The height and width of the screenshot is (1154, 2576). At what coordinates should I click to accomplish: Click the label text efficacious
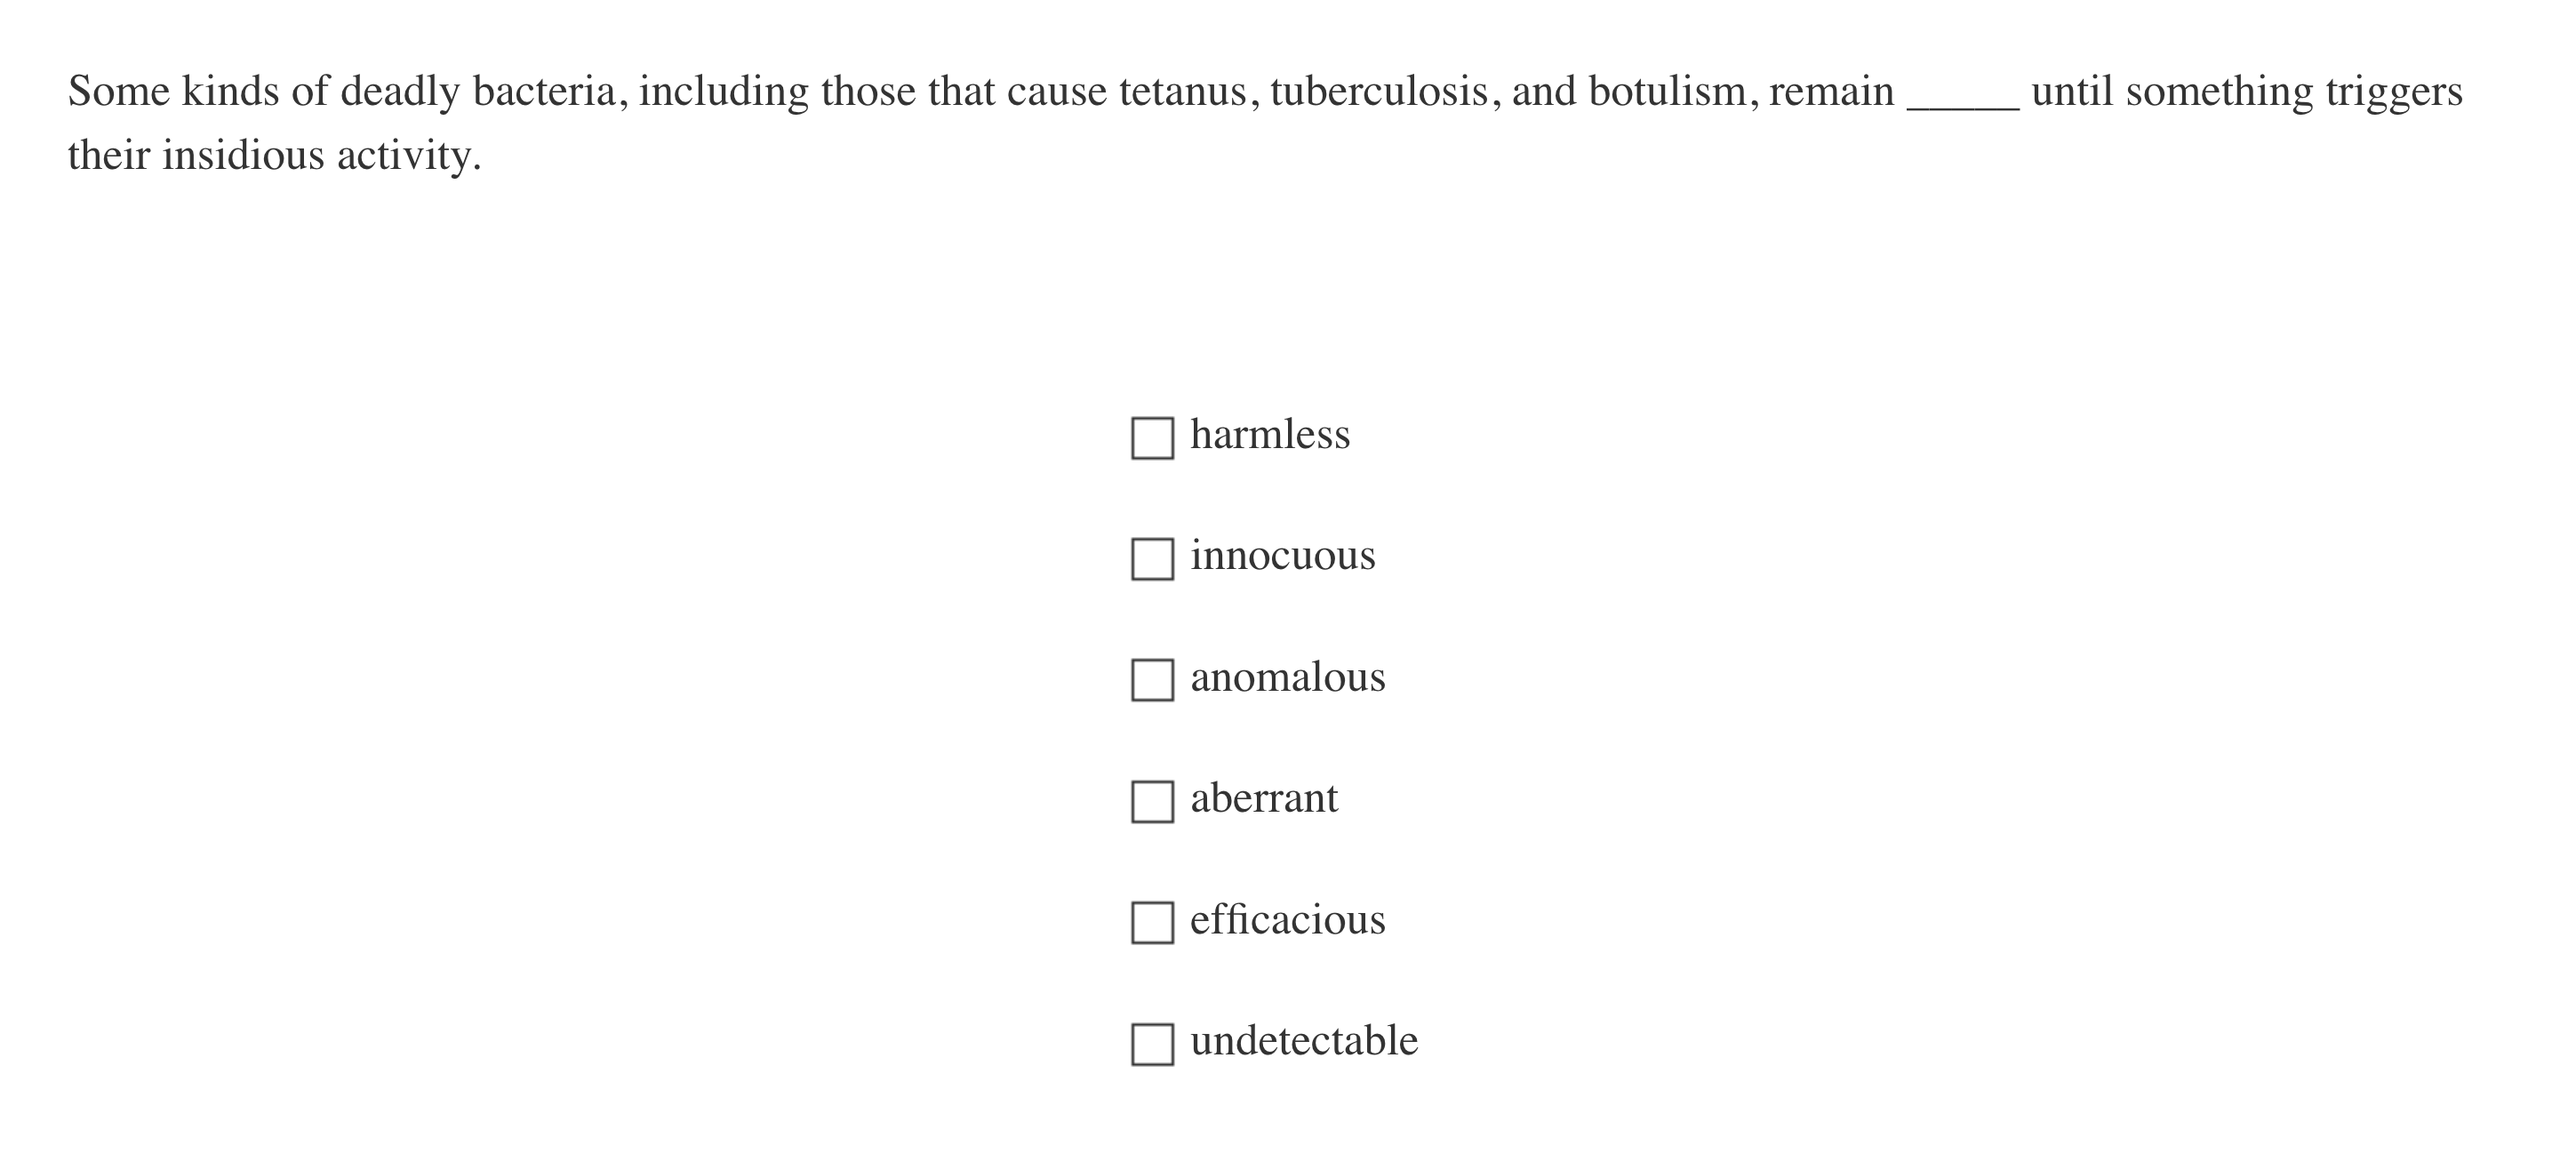tap(1287, 919)
